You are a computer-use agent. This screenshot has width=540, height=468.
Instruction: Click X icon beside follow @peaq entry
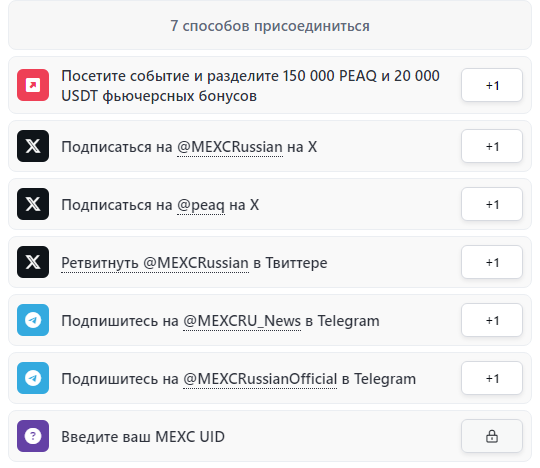33,204
